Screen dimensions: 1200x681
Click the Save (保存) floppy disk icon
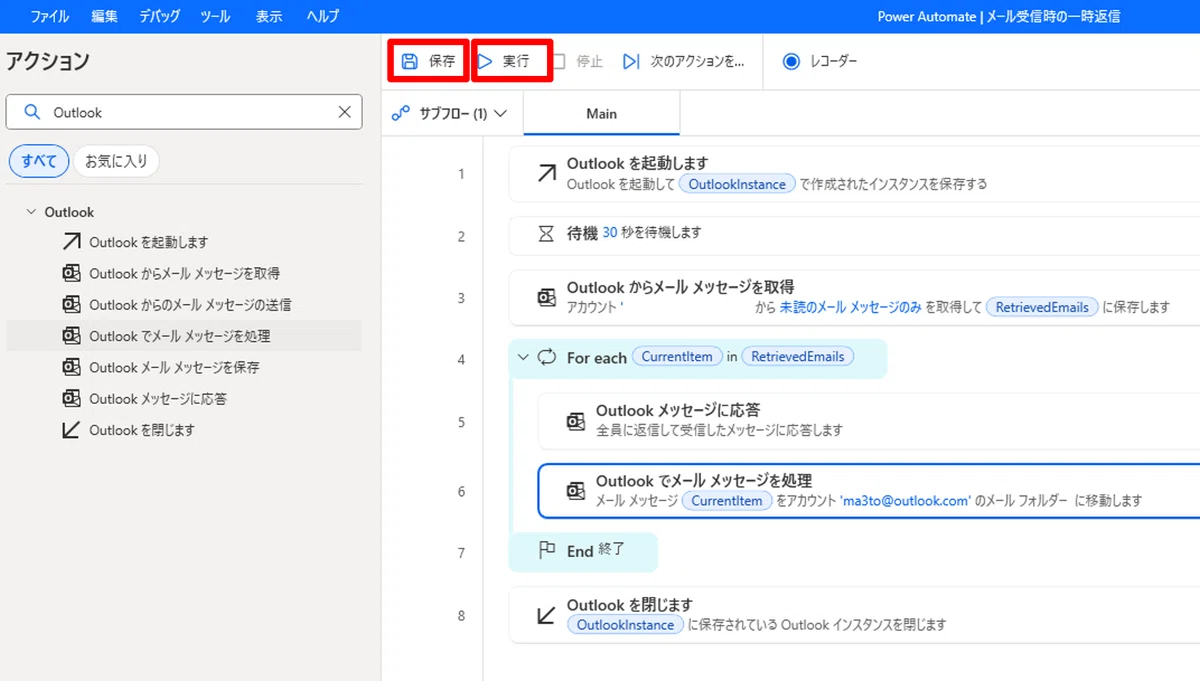pyautogui.click(x=410, y=61)
